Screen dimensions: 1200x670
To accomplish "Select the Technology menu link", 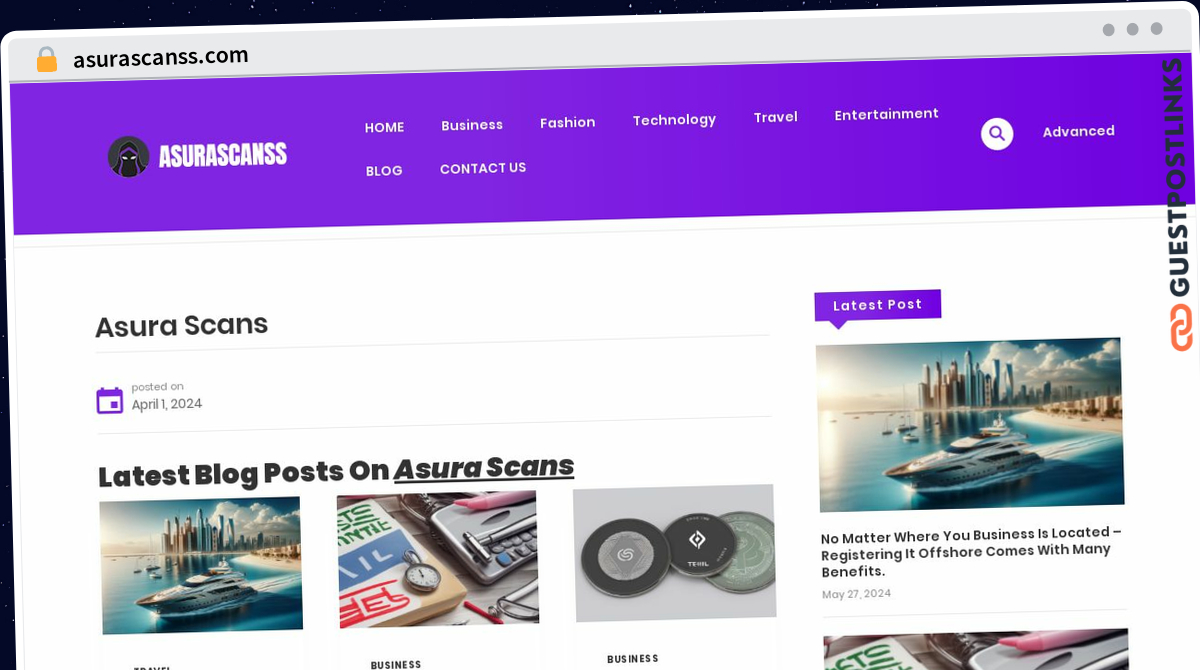I will click(x=674, y=120).
